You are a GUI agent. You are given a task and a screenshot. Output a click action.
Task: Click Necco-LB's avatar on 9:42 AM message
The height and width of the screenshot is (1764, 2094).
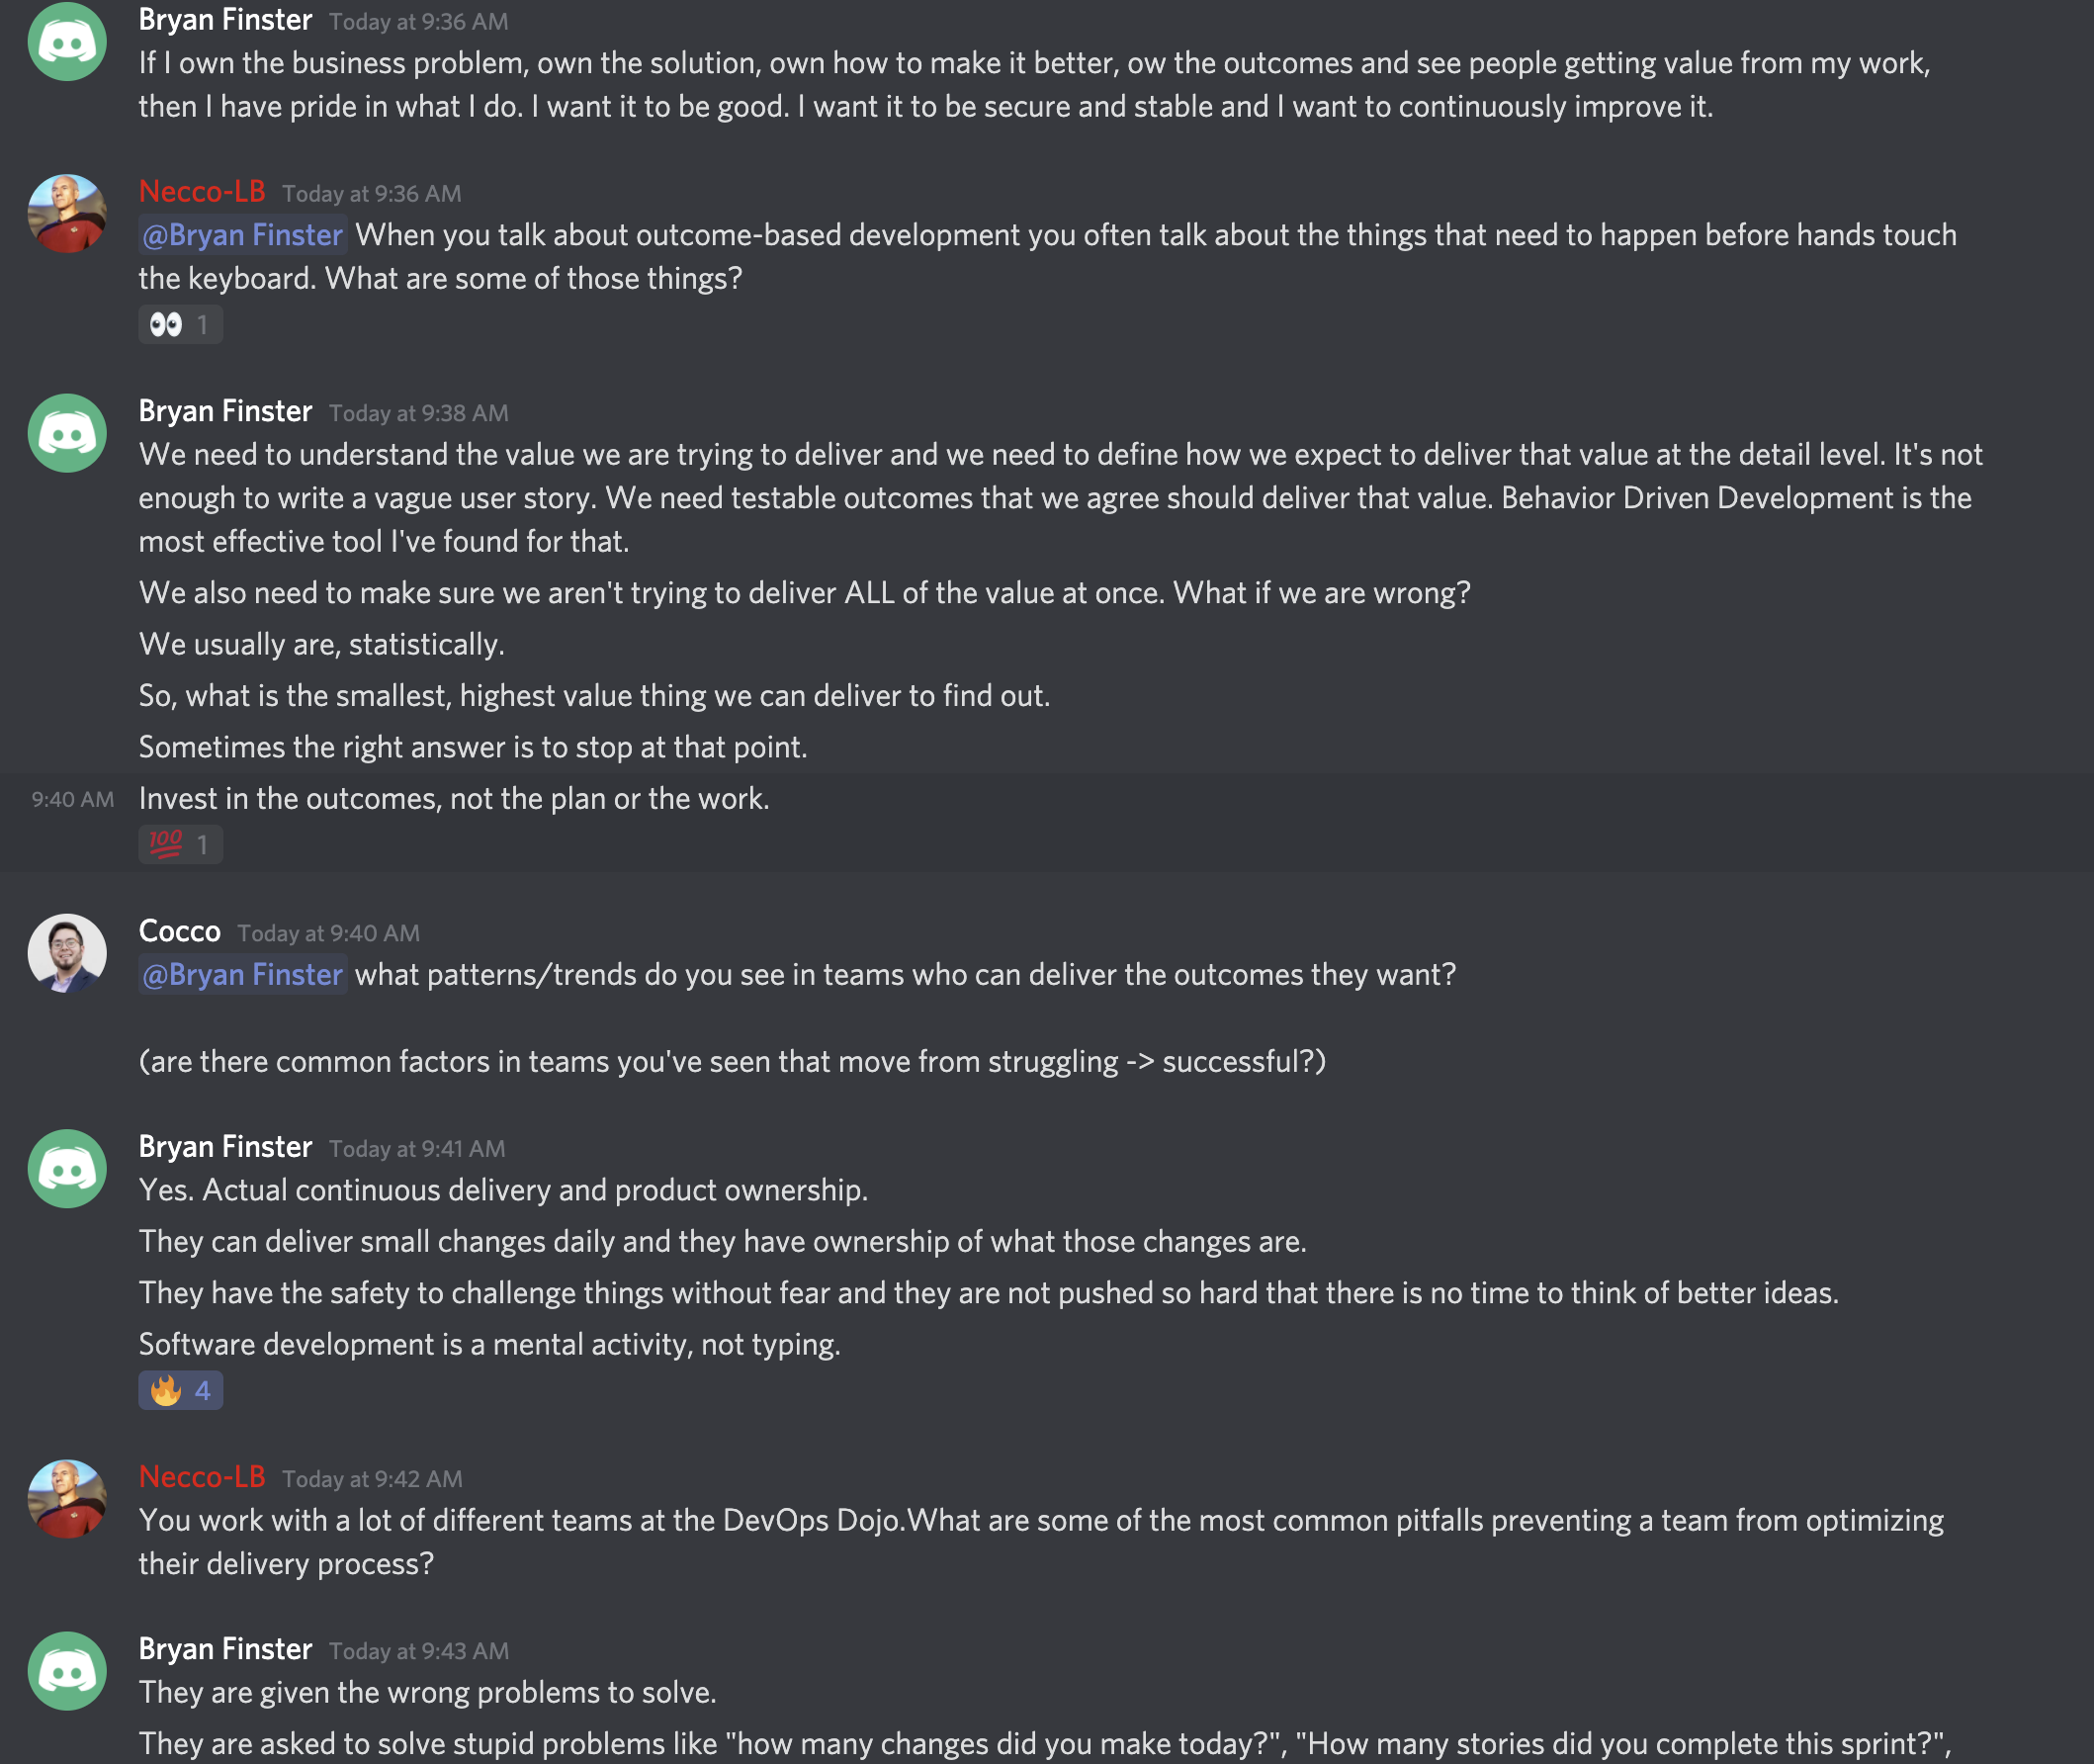(x=67, y=1499)
